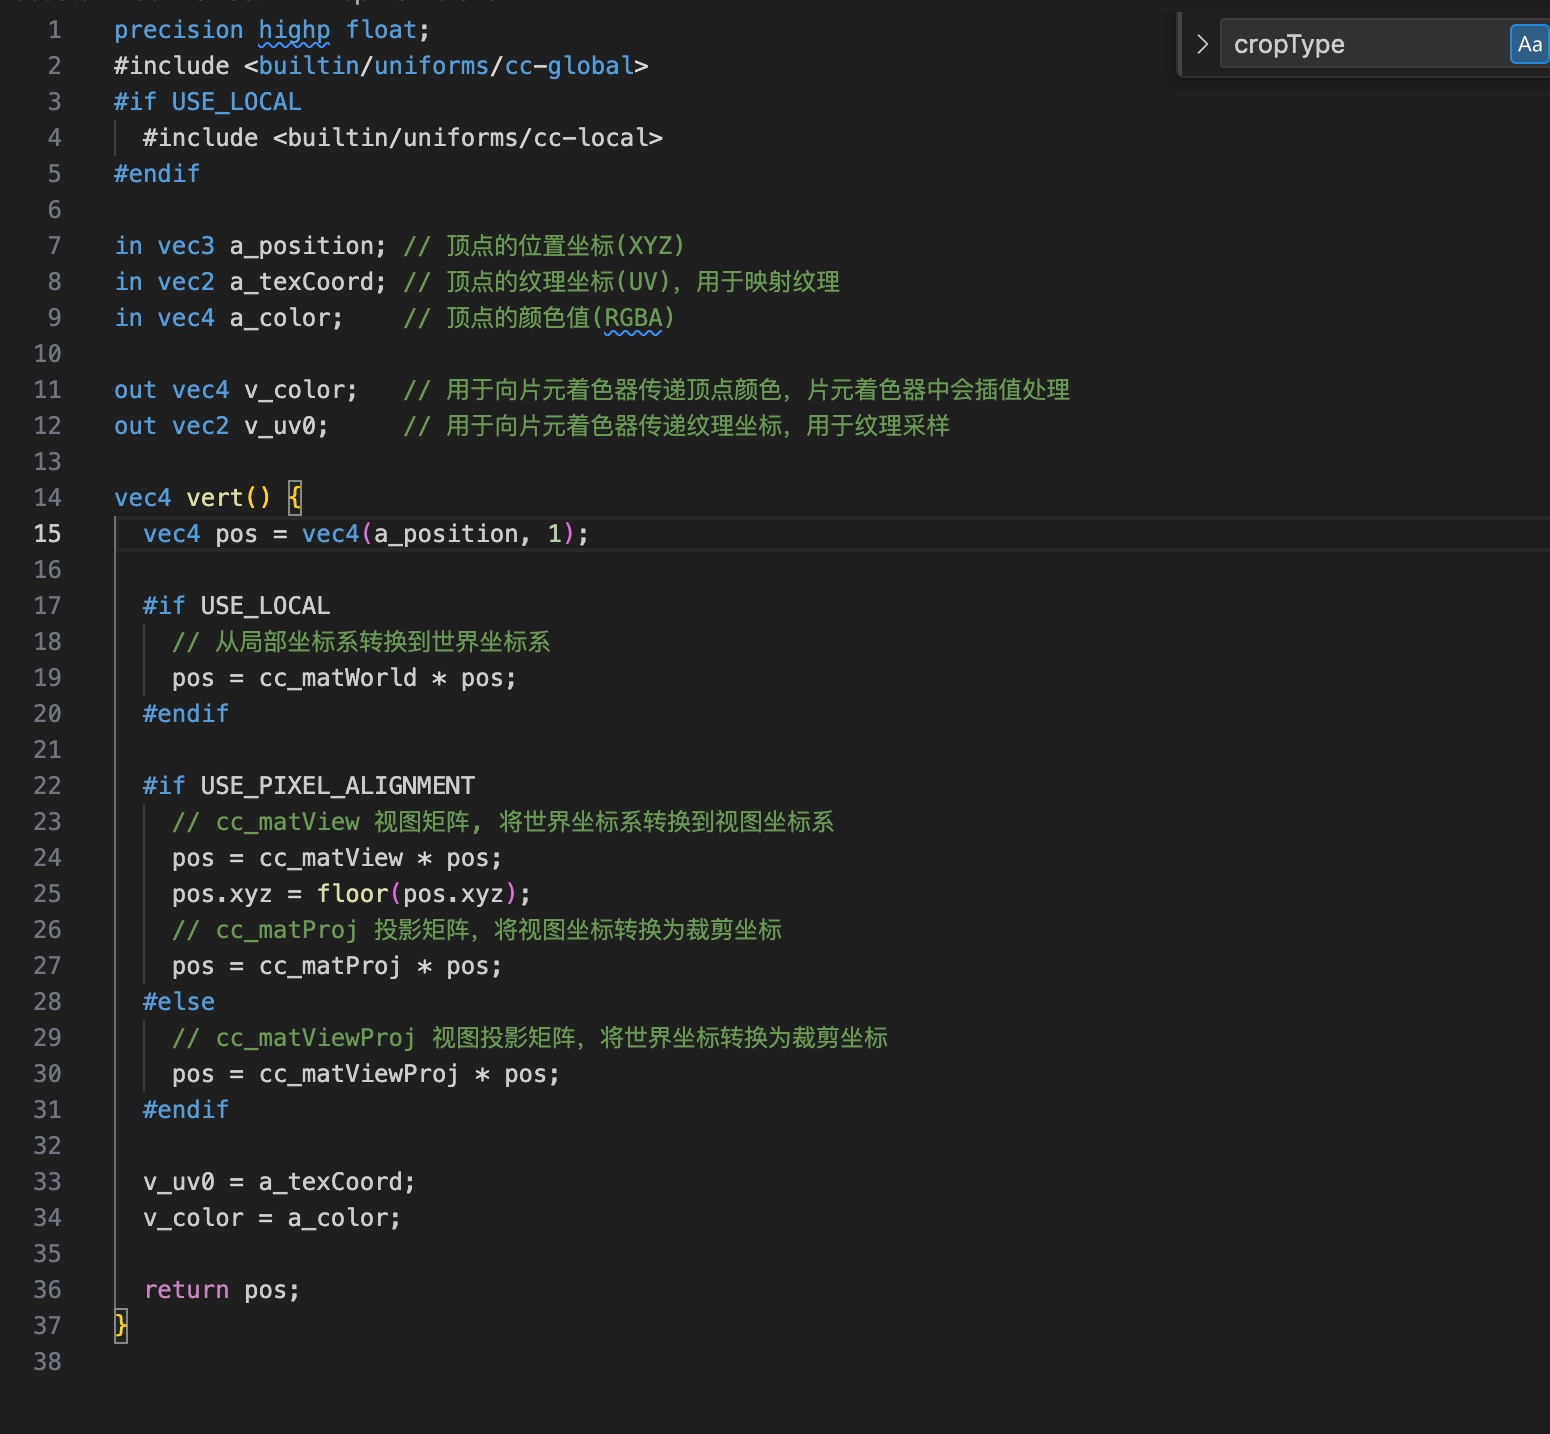Click 'a_texCoord' on line 33

(x=331, y=1182)
